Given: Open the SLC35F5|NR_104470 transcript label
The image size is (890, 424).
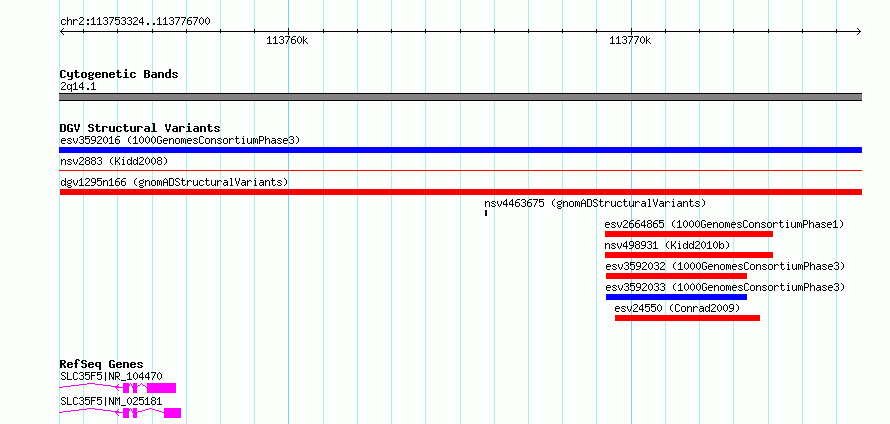Looking at the screenshot, I should pos(111,376).
